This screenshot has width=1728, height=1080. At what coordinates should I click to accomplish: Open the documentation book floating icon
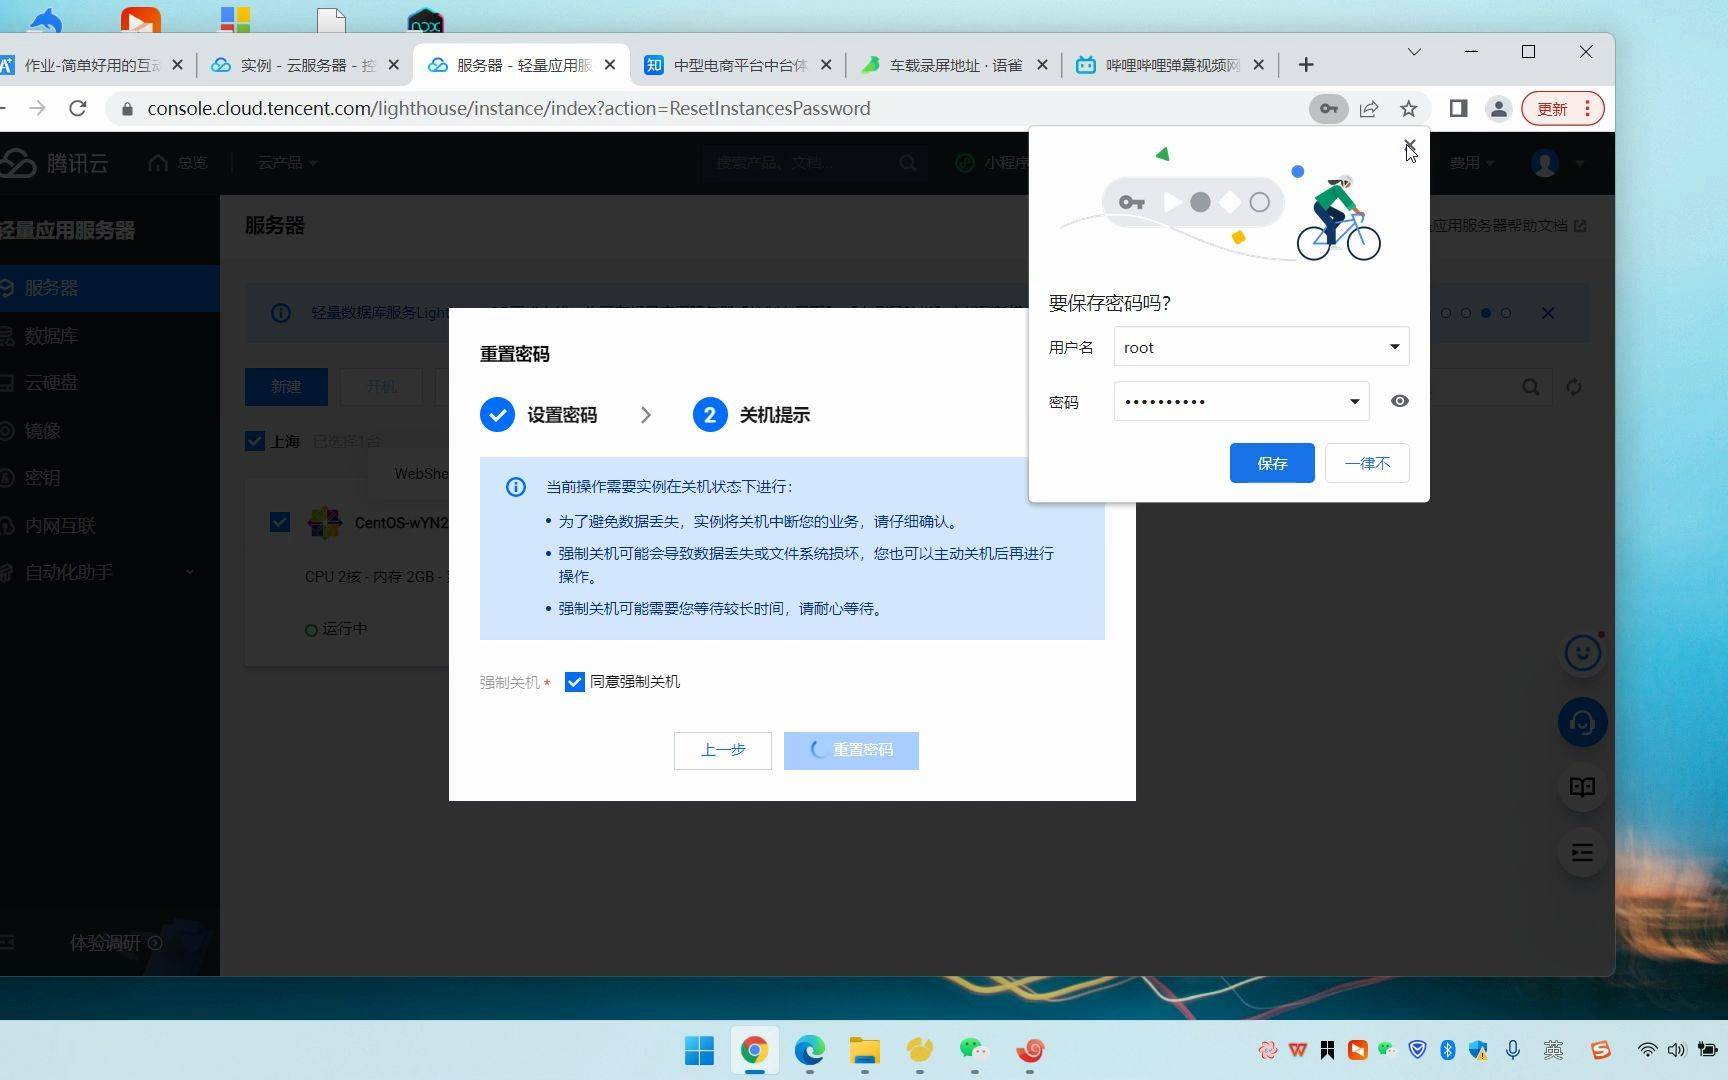tap(1582, 787)
